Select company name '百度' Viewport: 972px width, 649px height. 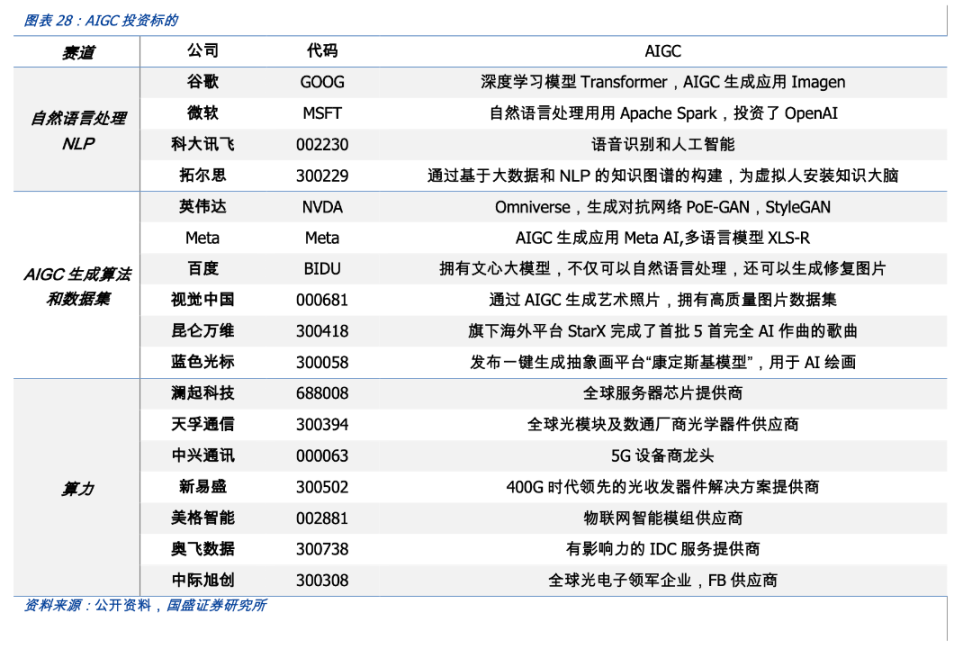tap(203, 268)
